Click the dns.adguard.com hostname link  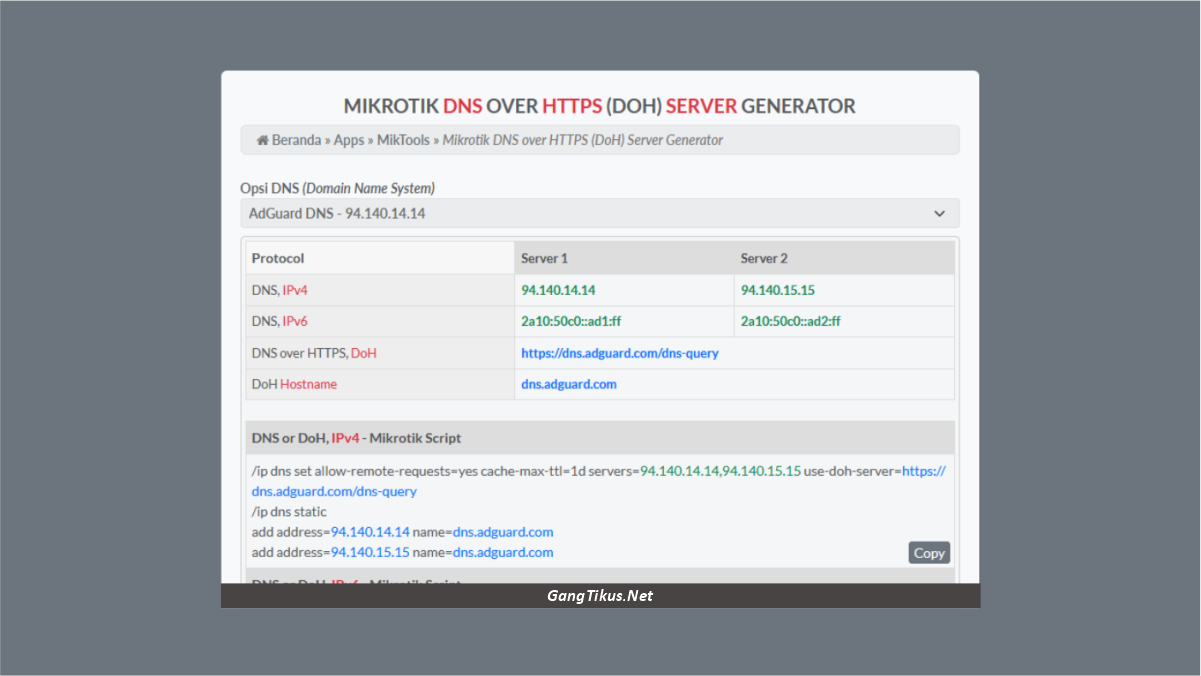(x=568, y=383)
